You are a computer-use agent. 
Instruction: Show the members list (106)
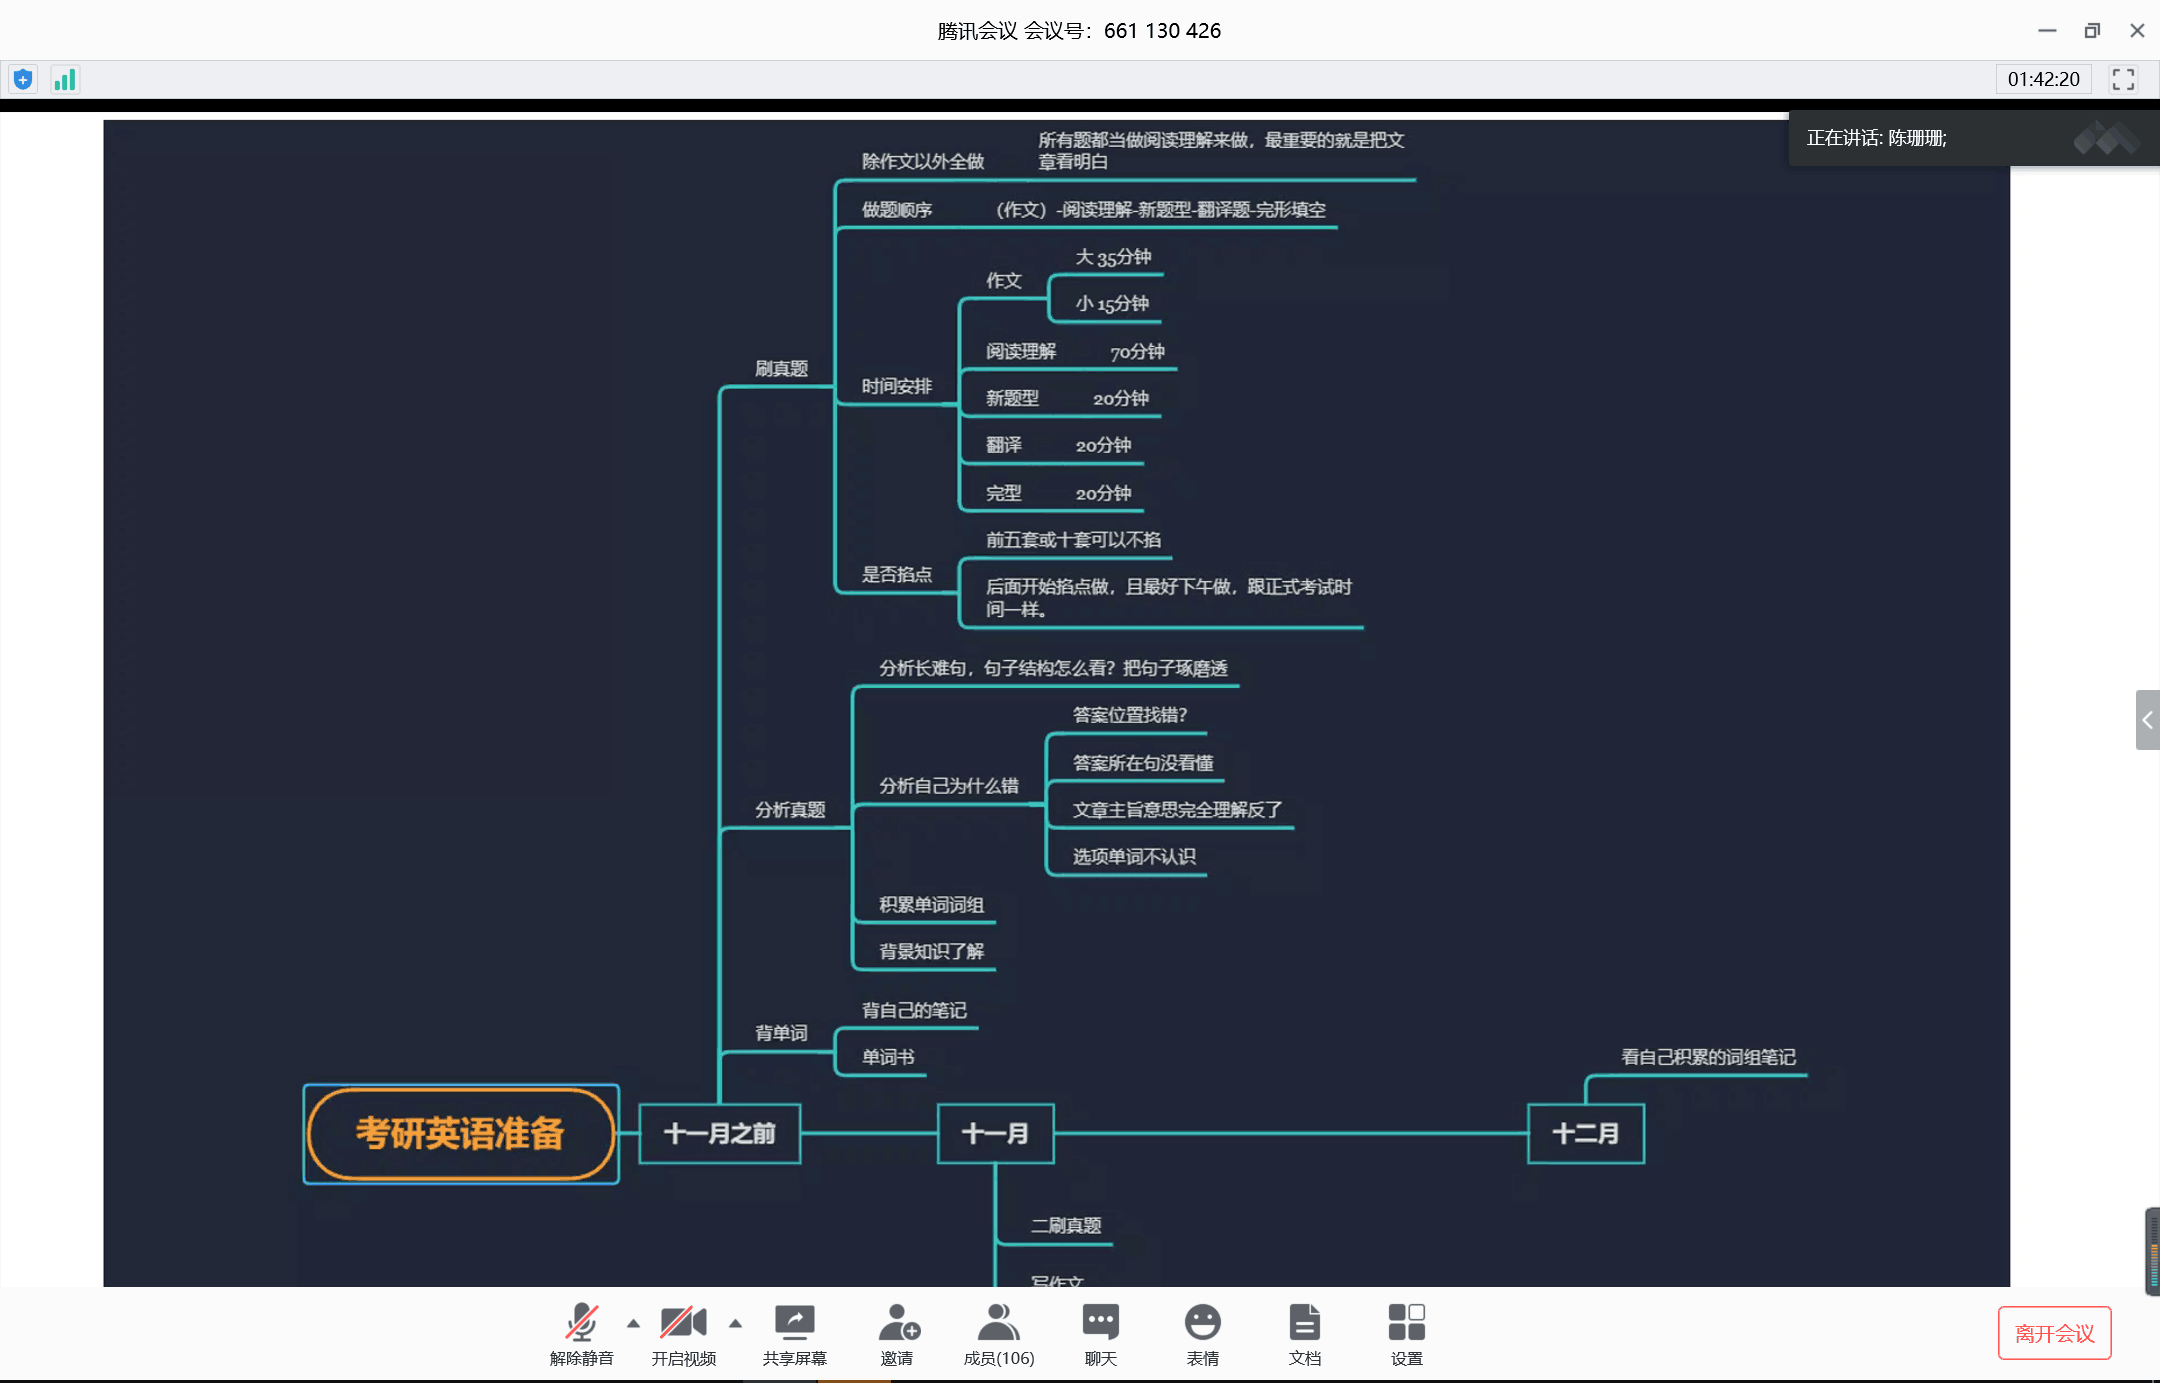coord(998,1323)
